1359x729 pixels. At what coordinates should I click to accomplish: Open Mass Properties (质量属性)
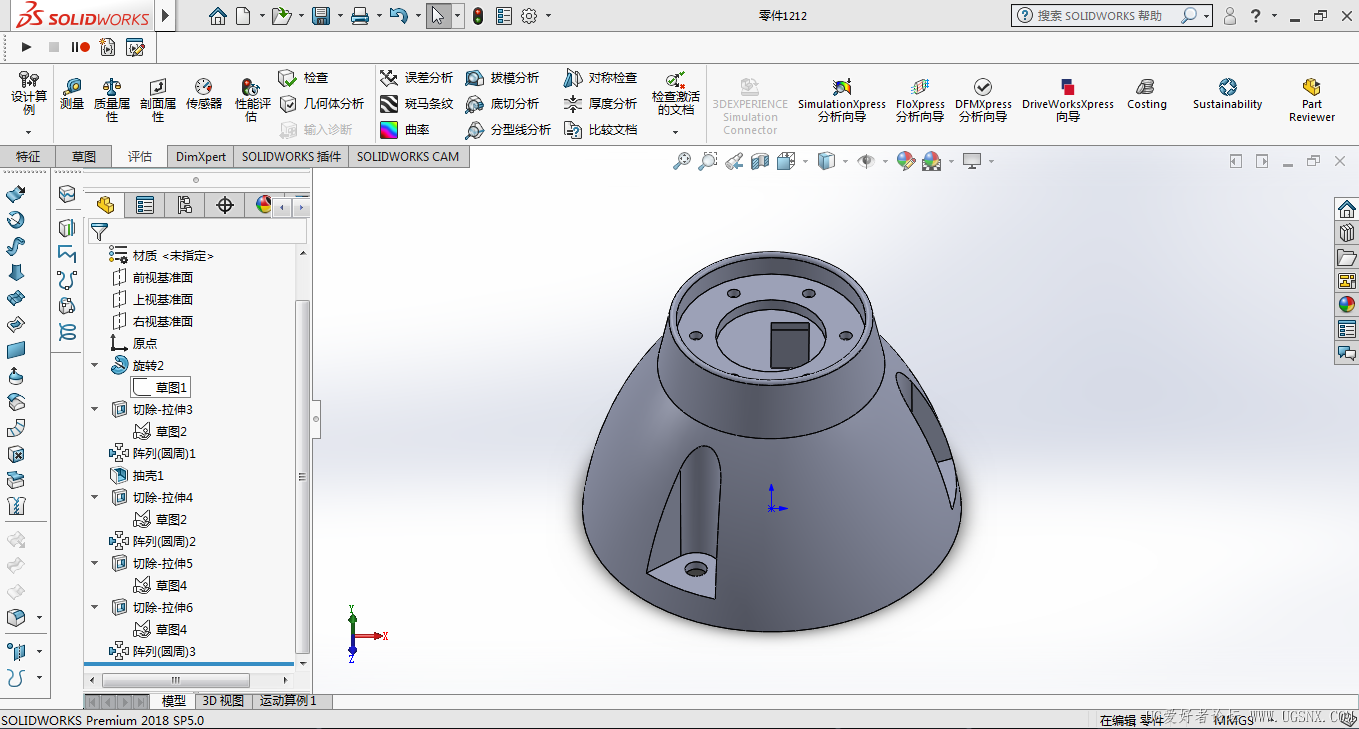(112, 100)
